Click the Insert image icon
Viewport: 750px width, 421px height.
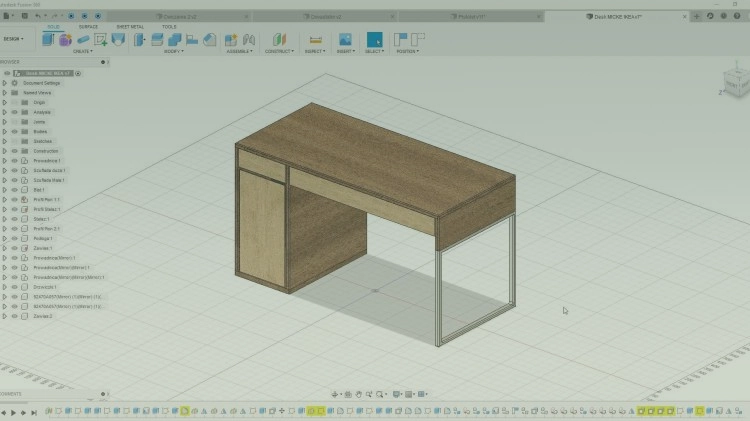tap(345, 39)
